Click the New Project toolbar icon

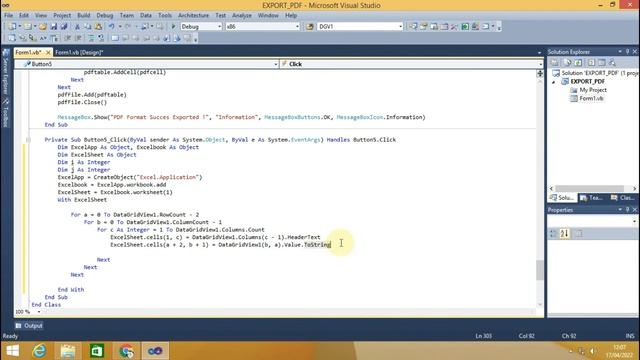pyautogui.click(x=12, y=27)
